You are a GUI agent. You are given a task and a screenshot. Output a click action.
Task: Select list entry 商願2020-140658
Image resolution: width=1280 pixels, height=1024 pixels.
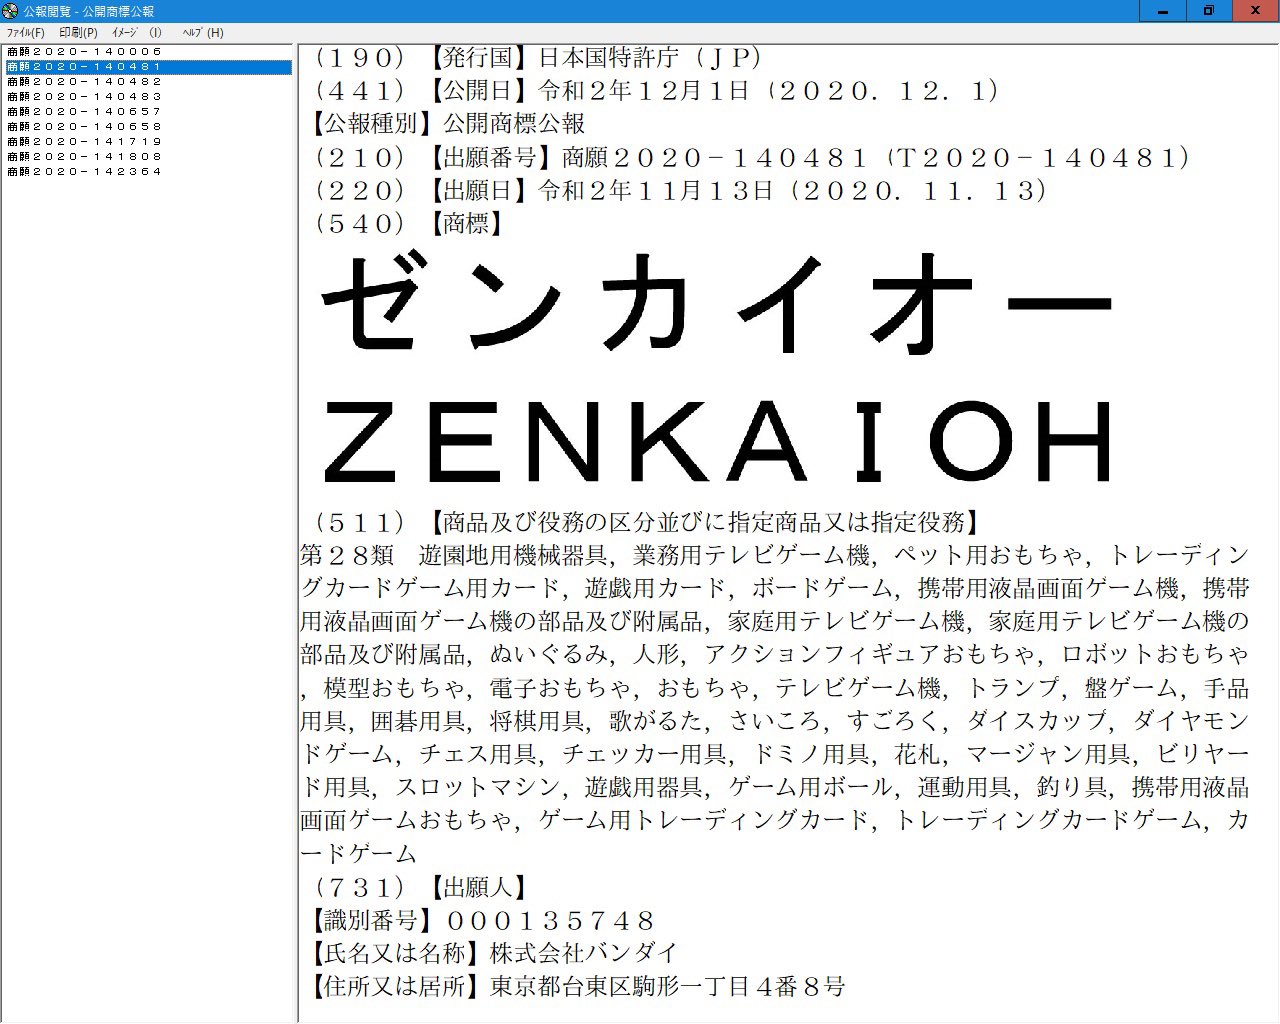coord(84,127)
